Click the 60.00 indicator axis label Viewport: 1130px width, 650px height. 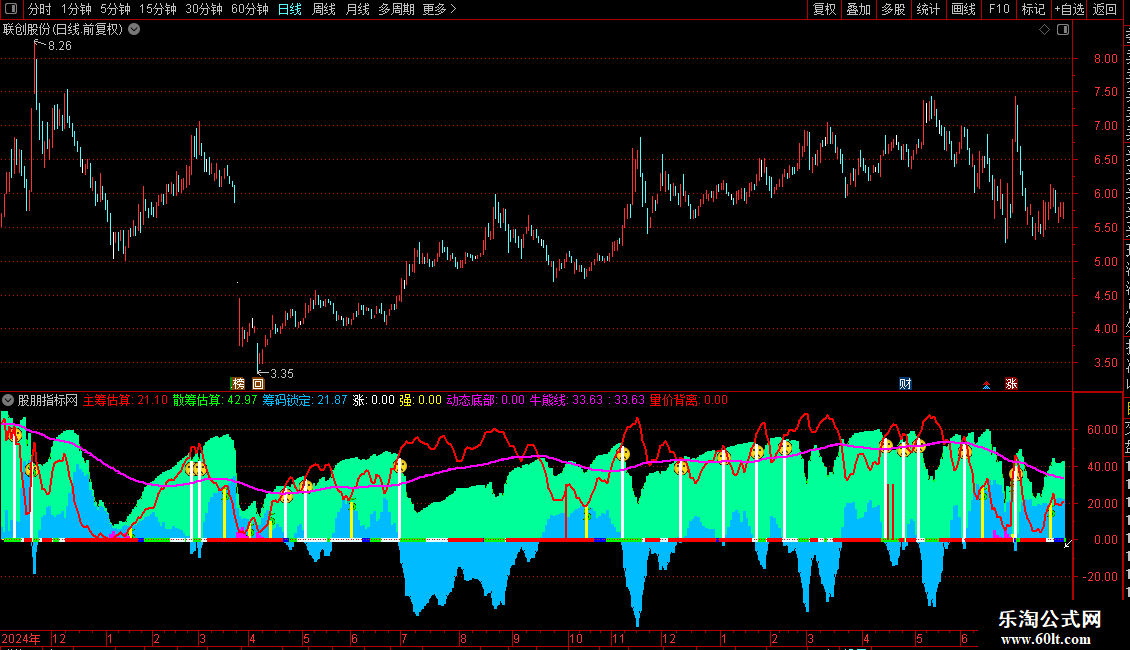click(x=1103, y=430)
